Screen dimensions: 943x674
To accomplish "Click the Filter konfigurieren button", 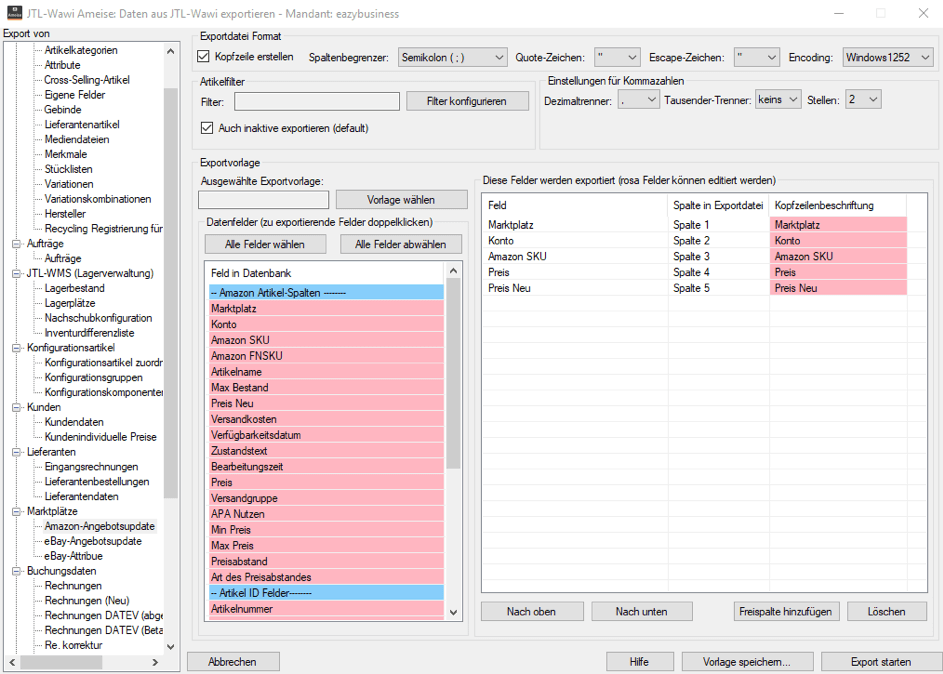I will pos(467,101).
